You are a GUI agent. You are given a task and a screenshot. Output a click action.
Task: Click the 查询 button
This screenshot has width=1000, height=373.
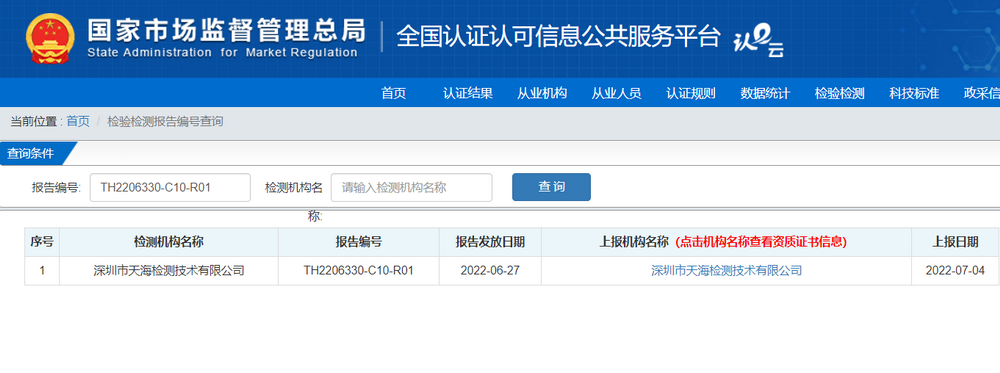(x=552, y=187)
